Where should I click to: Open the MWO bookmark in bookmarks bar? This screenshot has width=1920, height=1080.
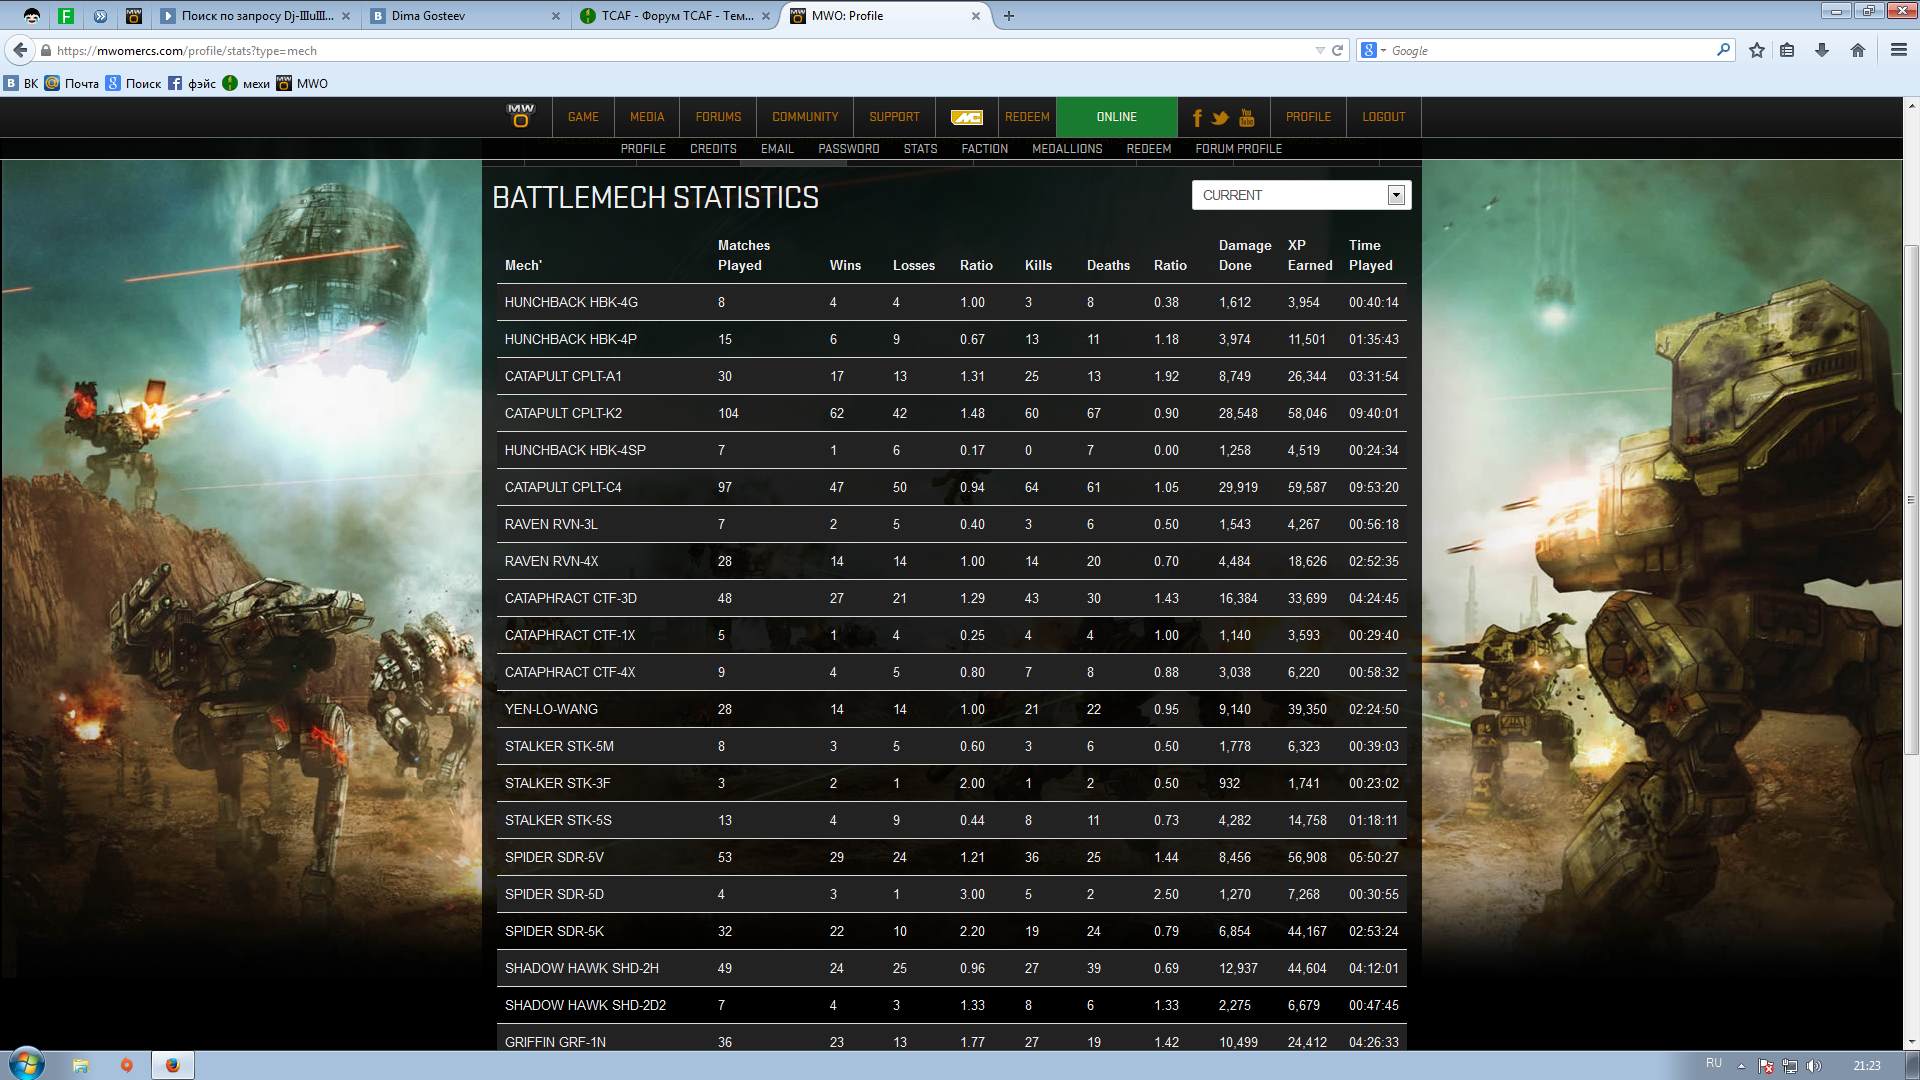coord(303,83)
